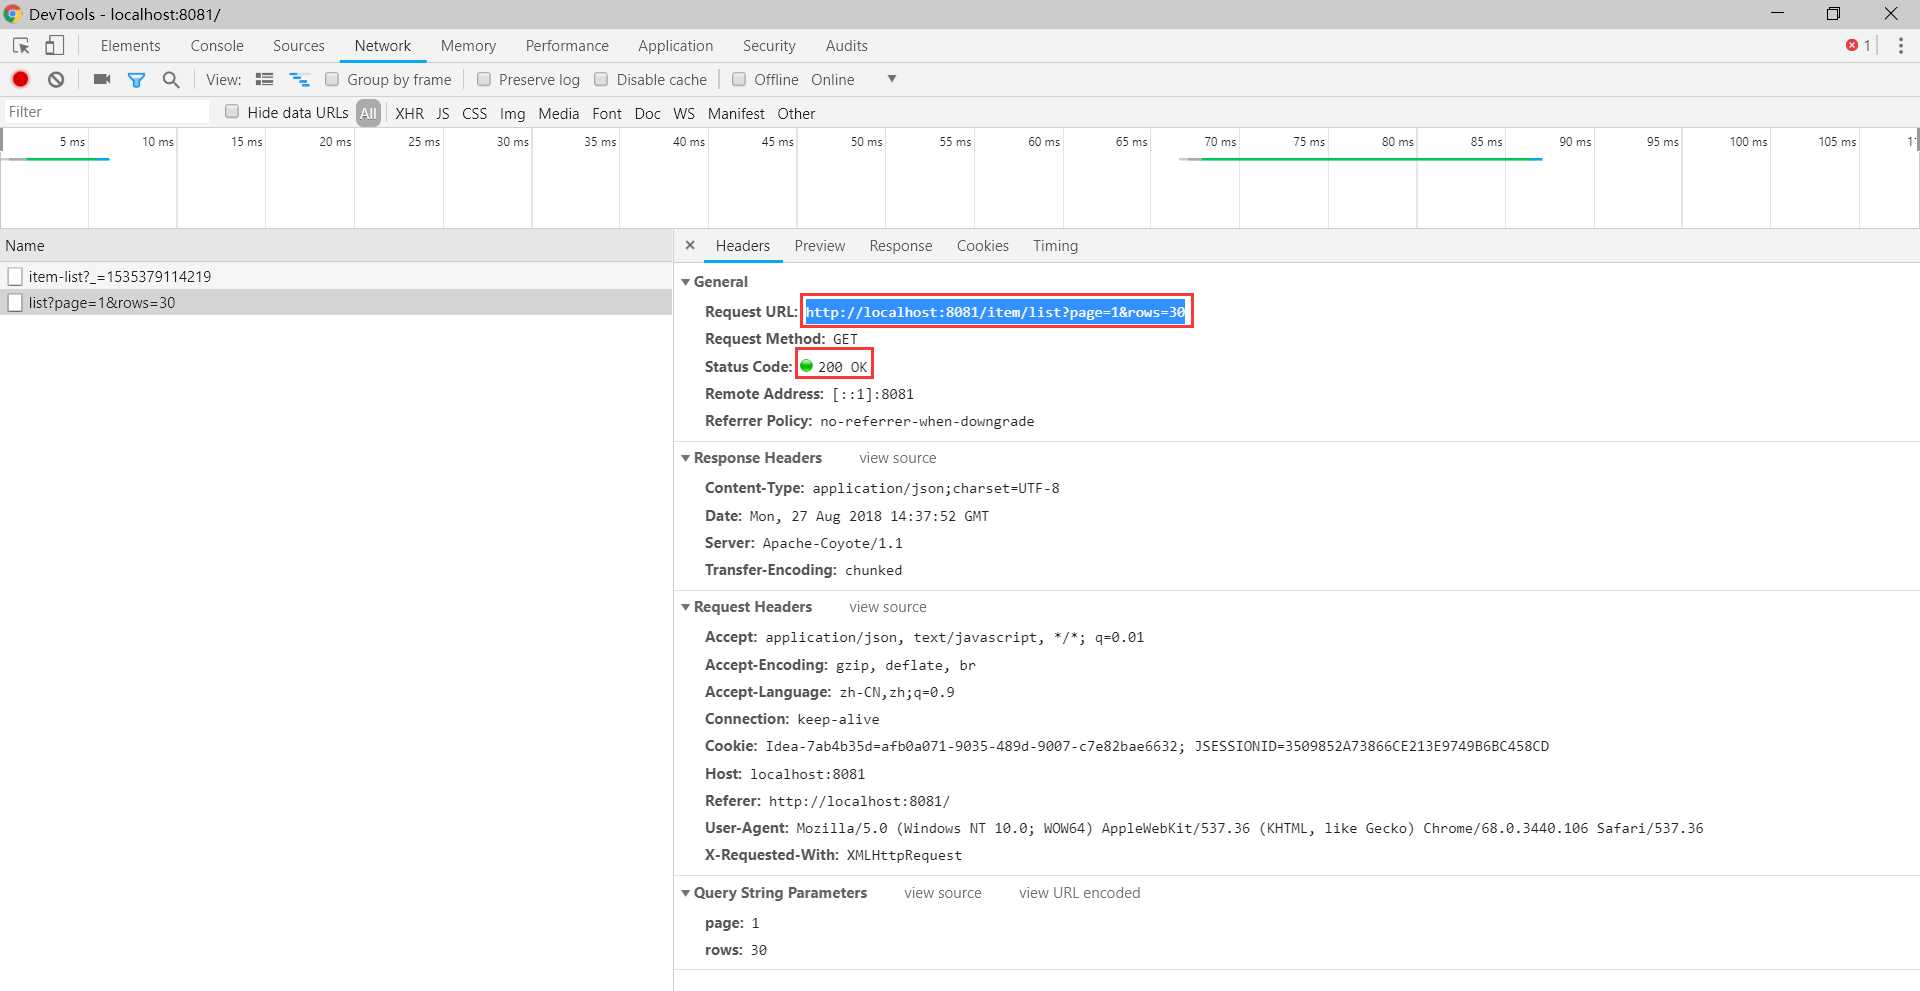The height and width of the screenshot is (991, 1920).
Task: Click view source for Query String Parameters
Action: click(943, 893)
